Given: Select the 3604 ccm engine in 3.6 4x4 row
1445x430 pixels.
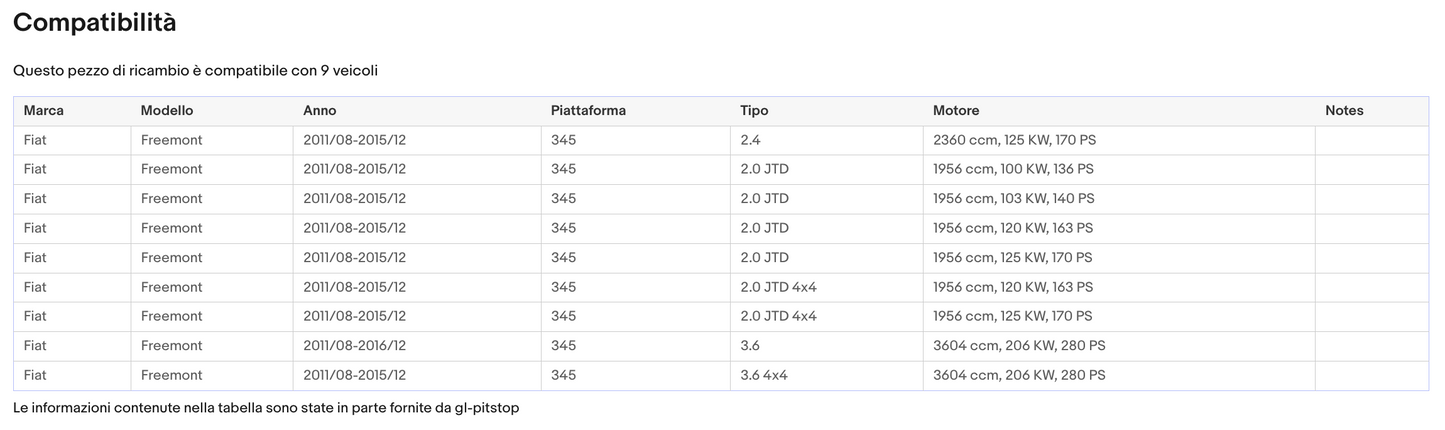Looking at the screenshot, I should click(x=1019, y=375).
